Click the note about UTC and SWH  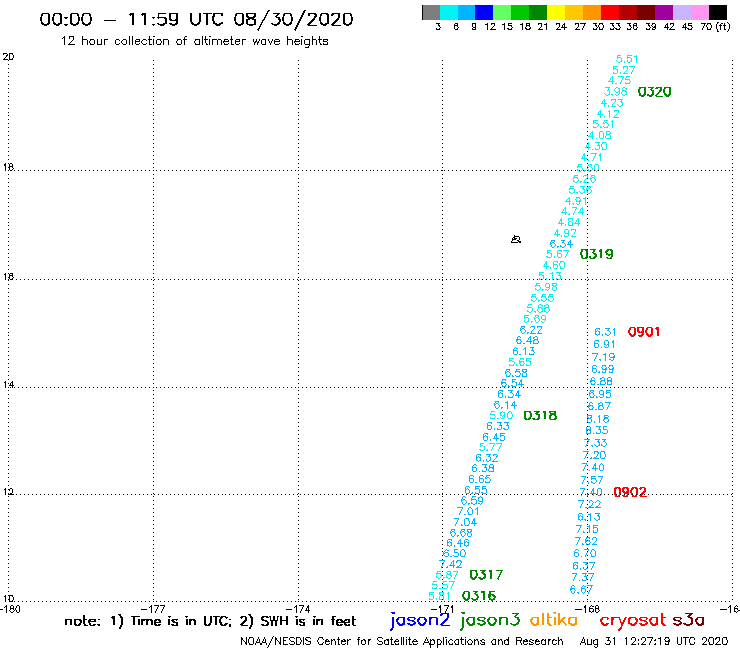(x=210, y=621)
